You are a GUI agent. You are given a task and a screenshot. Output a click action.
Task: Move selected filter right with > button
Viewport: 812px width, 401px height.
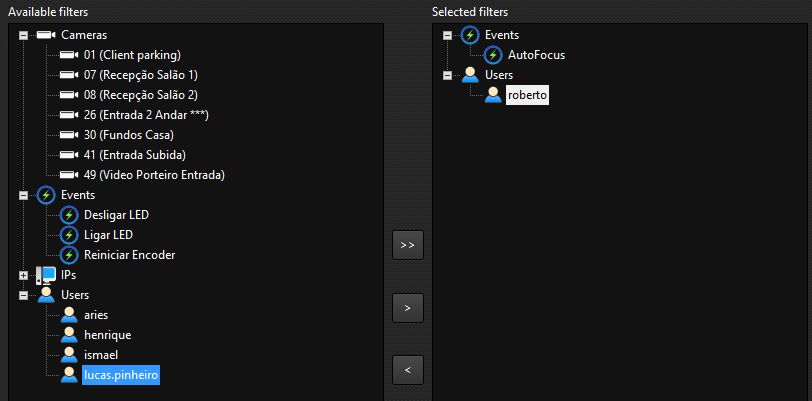[x=408, y=308]
